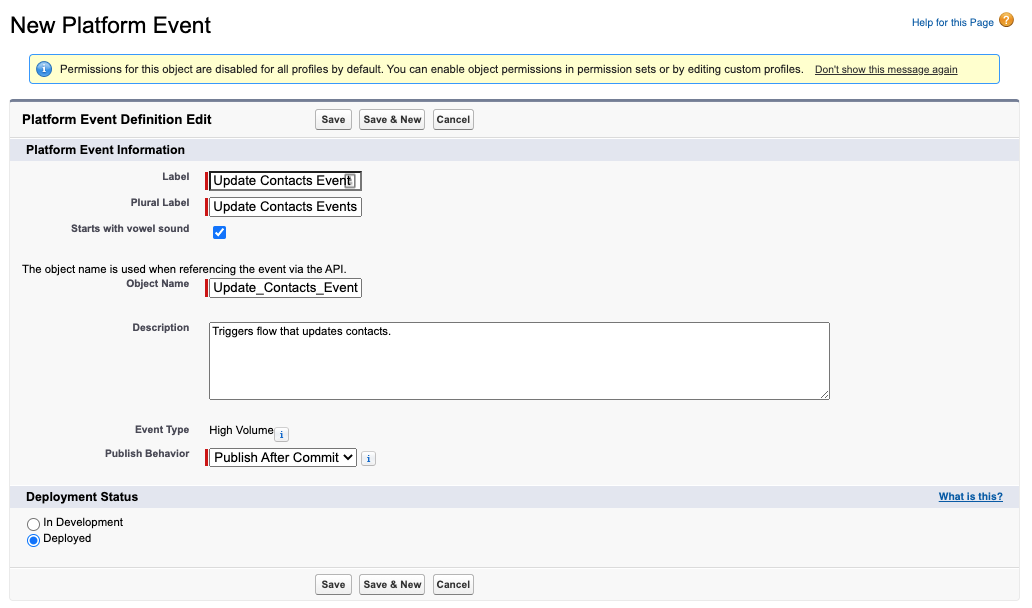Screen dimensions: 1032x608
Task: Click the bottom Cancel button
Action: [x=453, y=585]
